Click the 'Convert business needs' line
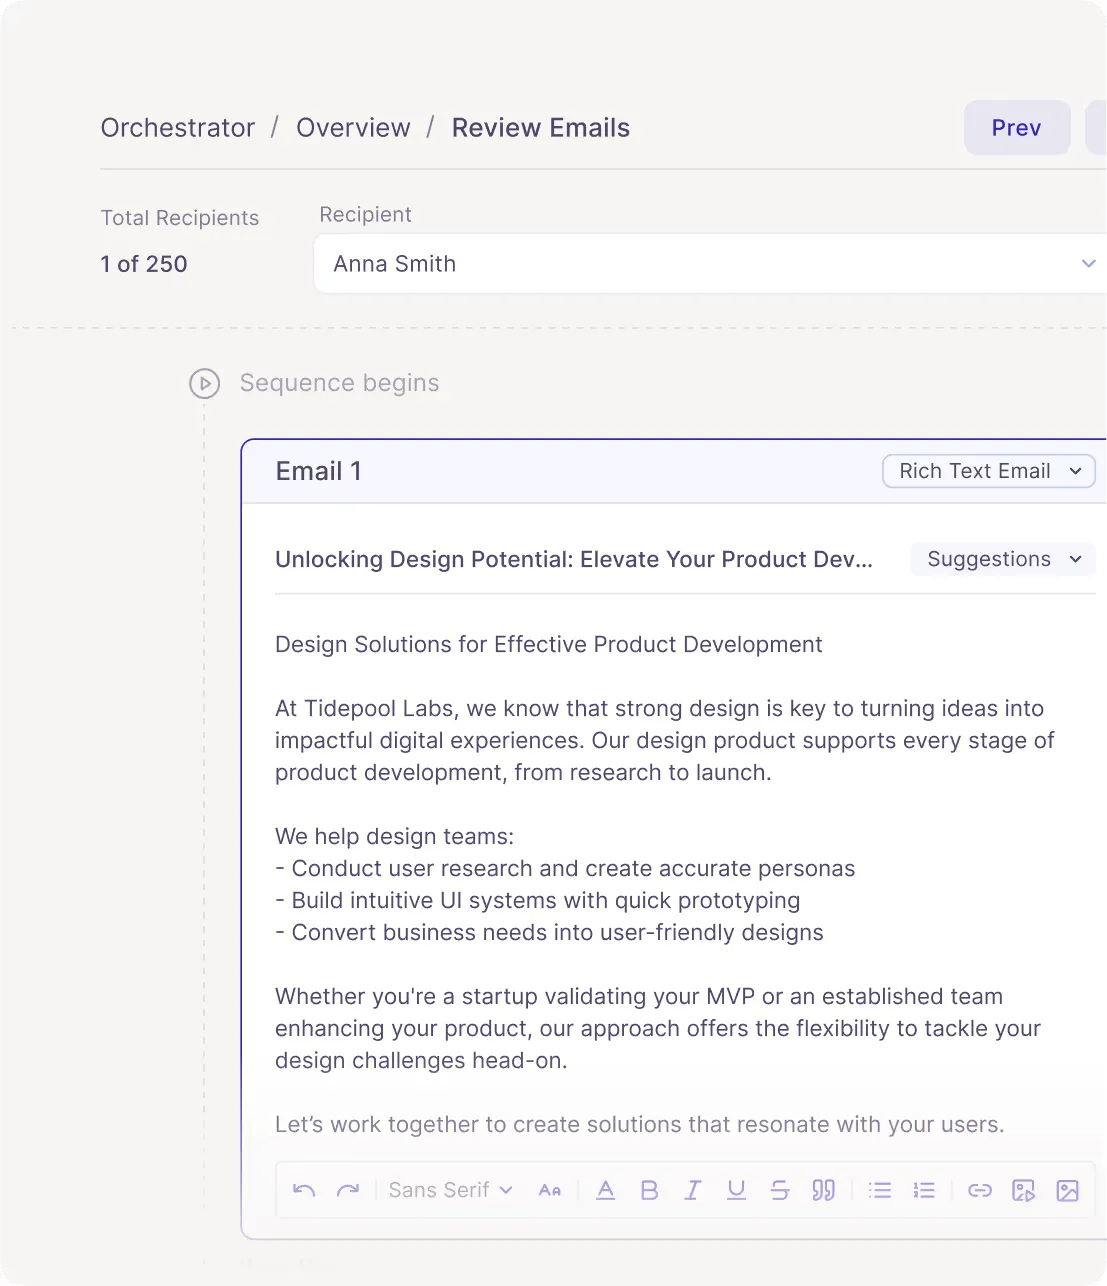Image resolution: width=1107 pixels, height=1286 pixels. (x=549, y=932)
